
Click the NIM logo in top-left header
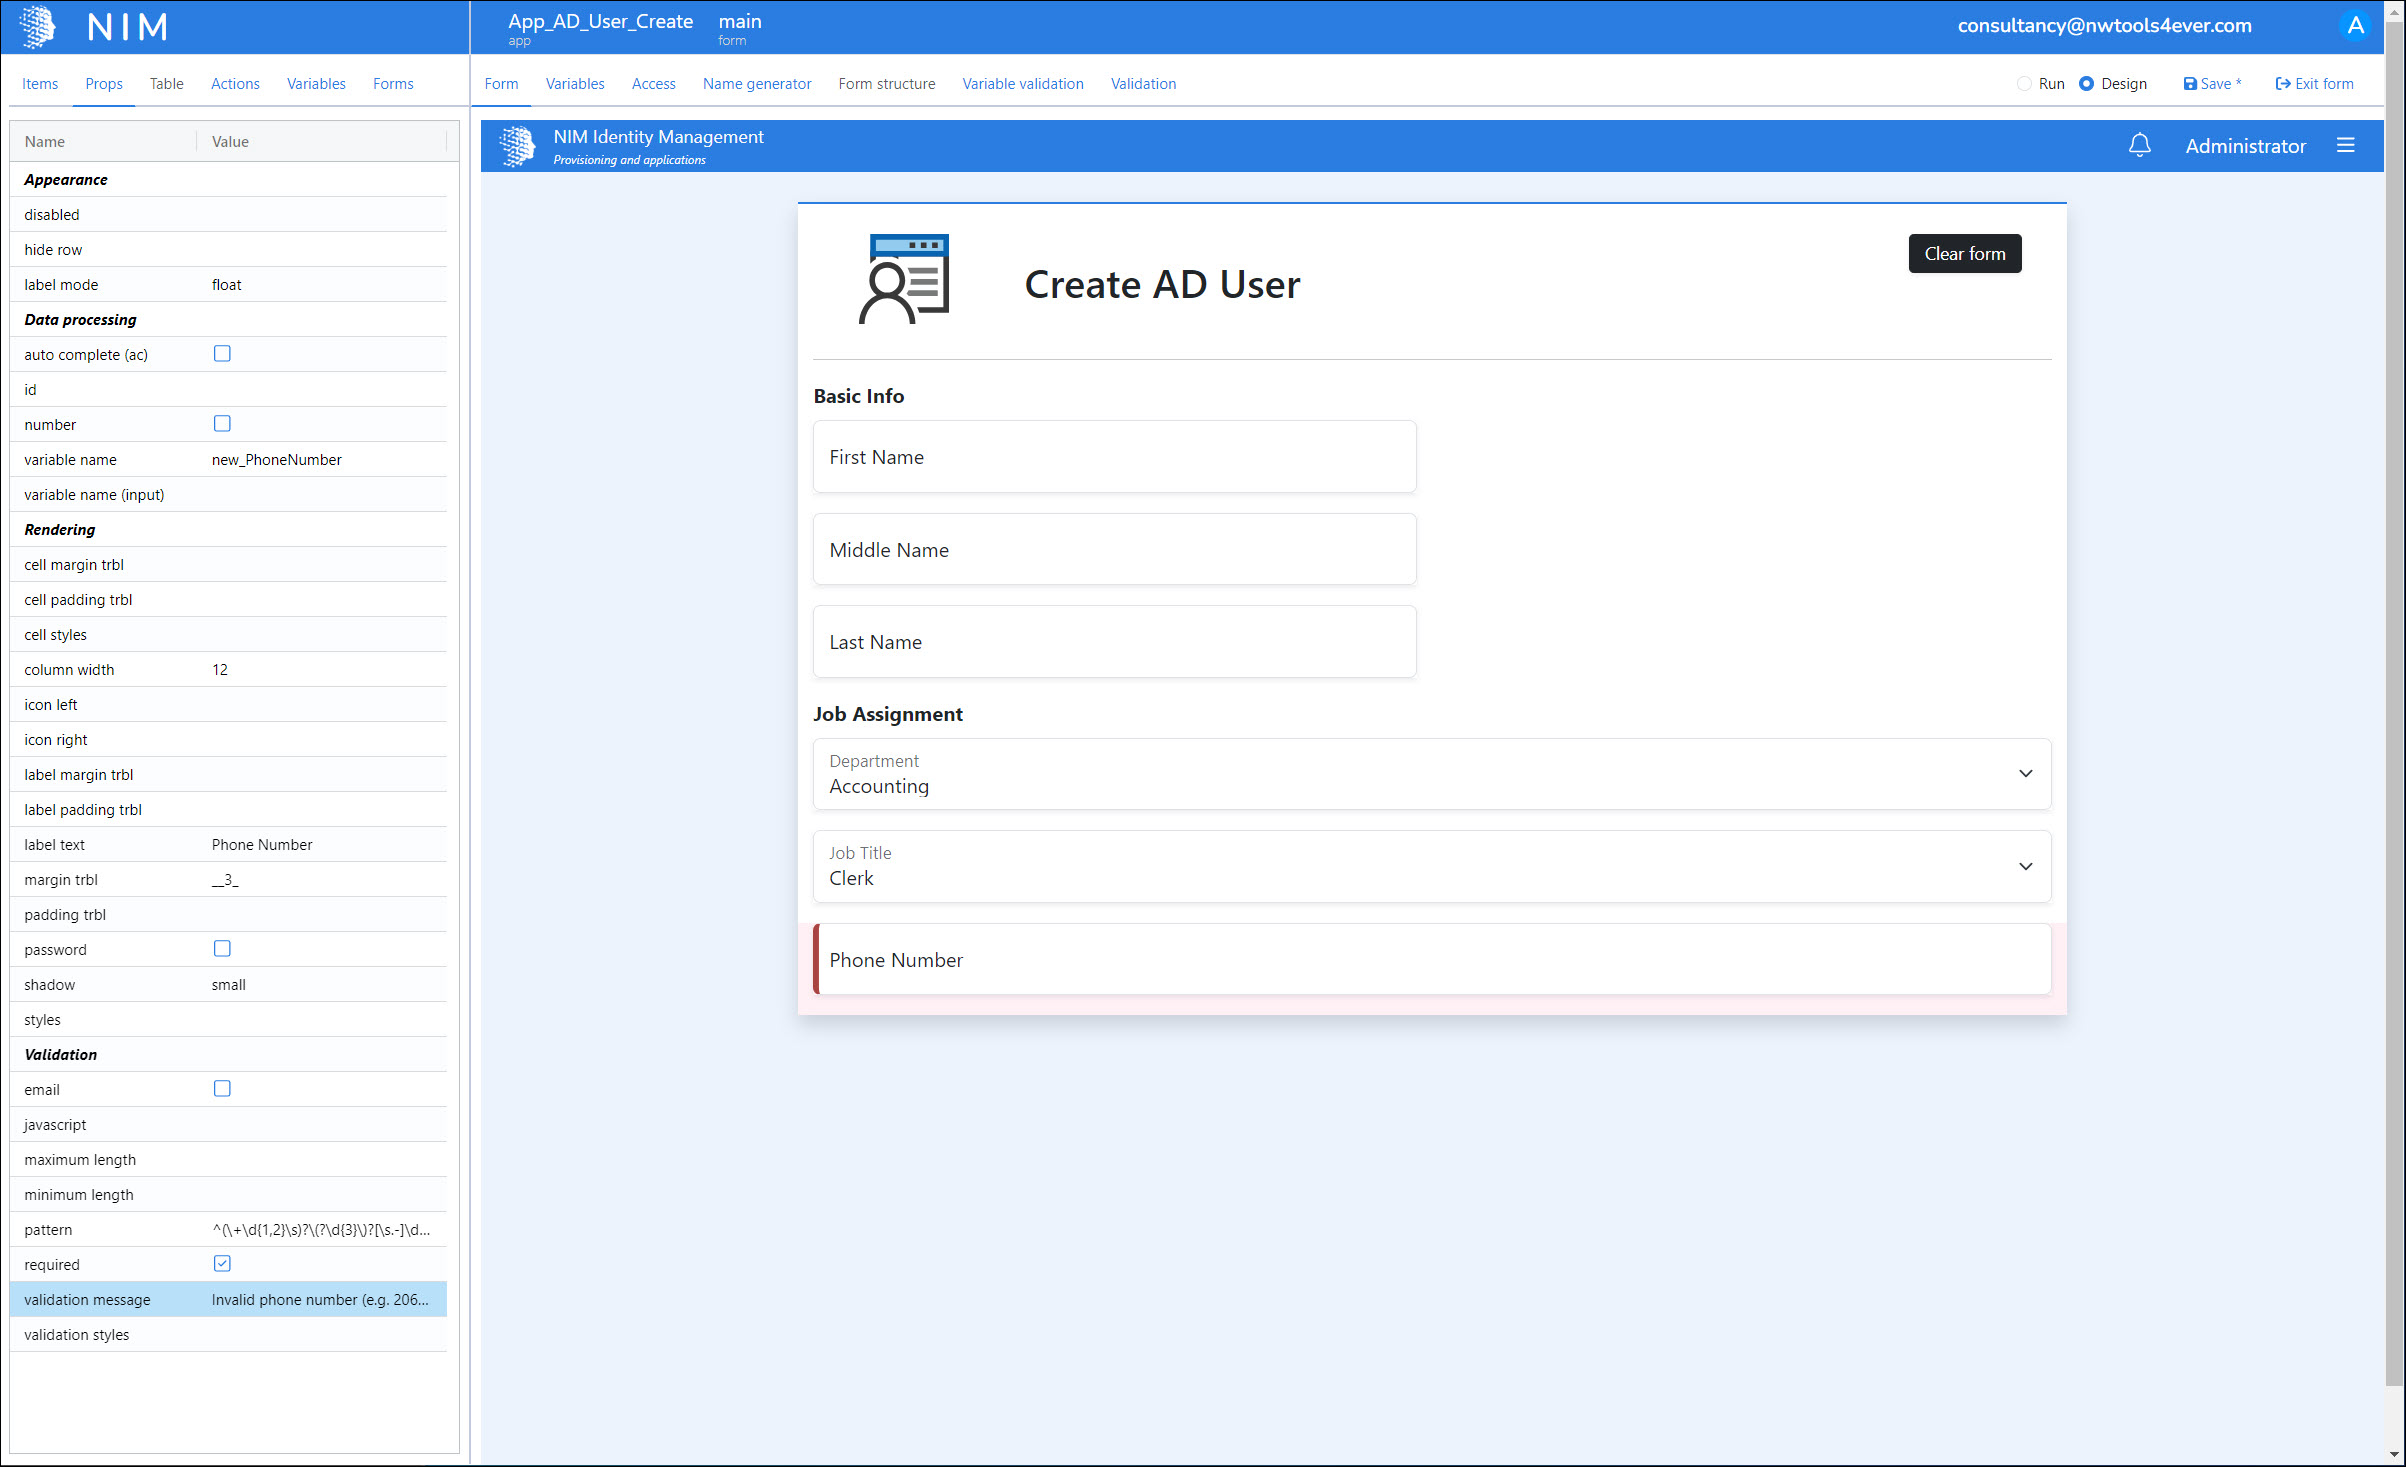[38, 27]
